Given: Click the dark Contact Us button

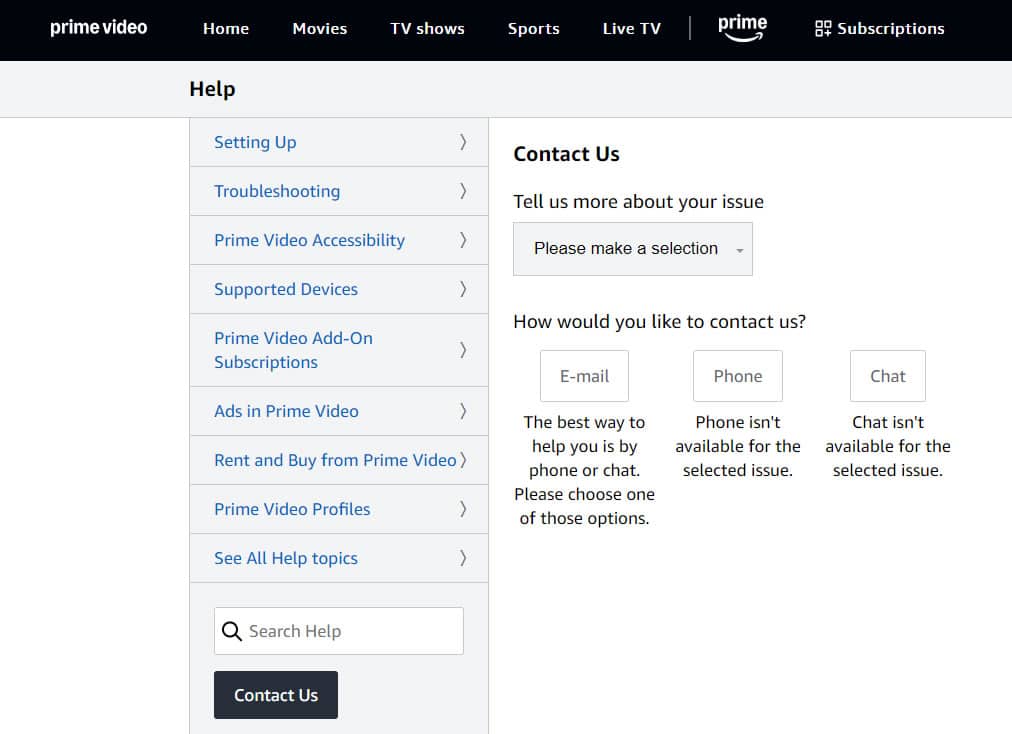Looking at the screenshot, I should [276, 695].
